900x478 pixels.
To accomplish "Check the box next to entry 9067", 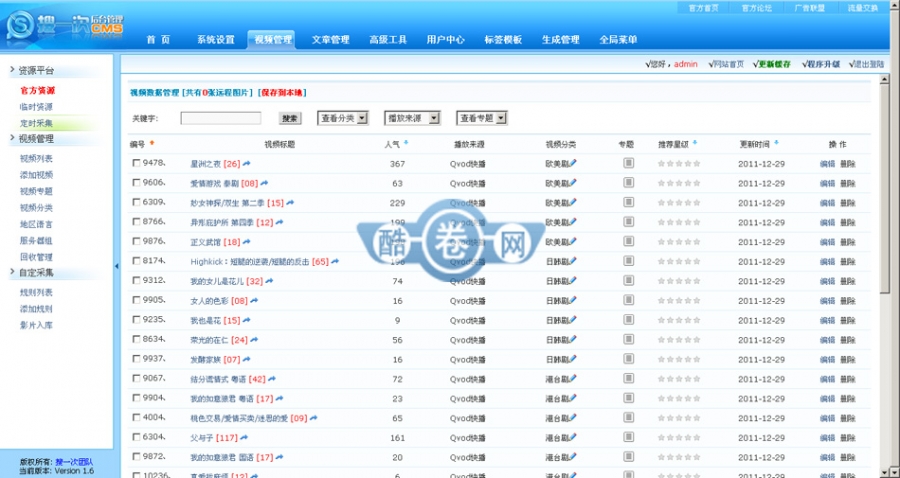I will (x=136, y=379).
